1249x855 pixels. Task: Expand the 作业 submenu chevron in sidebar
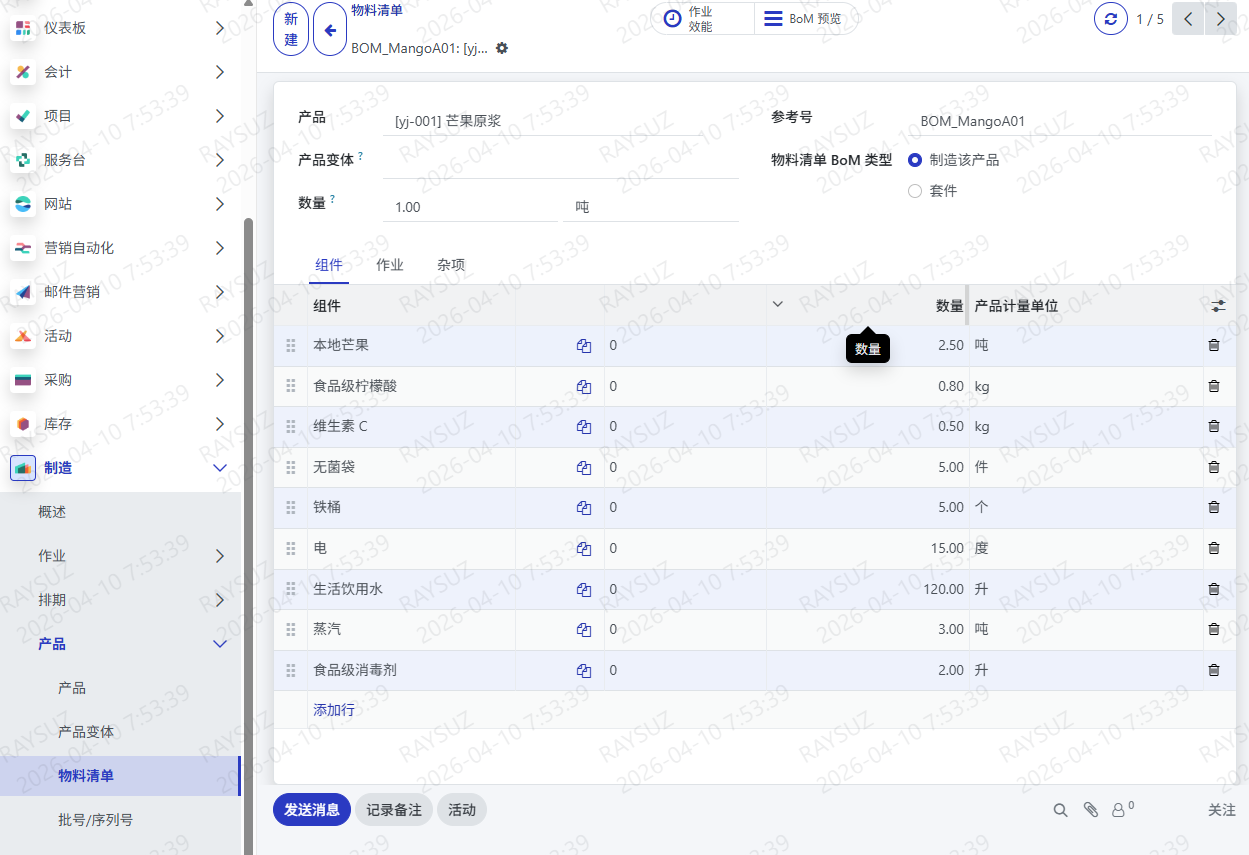[x=220, y=556]
